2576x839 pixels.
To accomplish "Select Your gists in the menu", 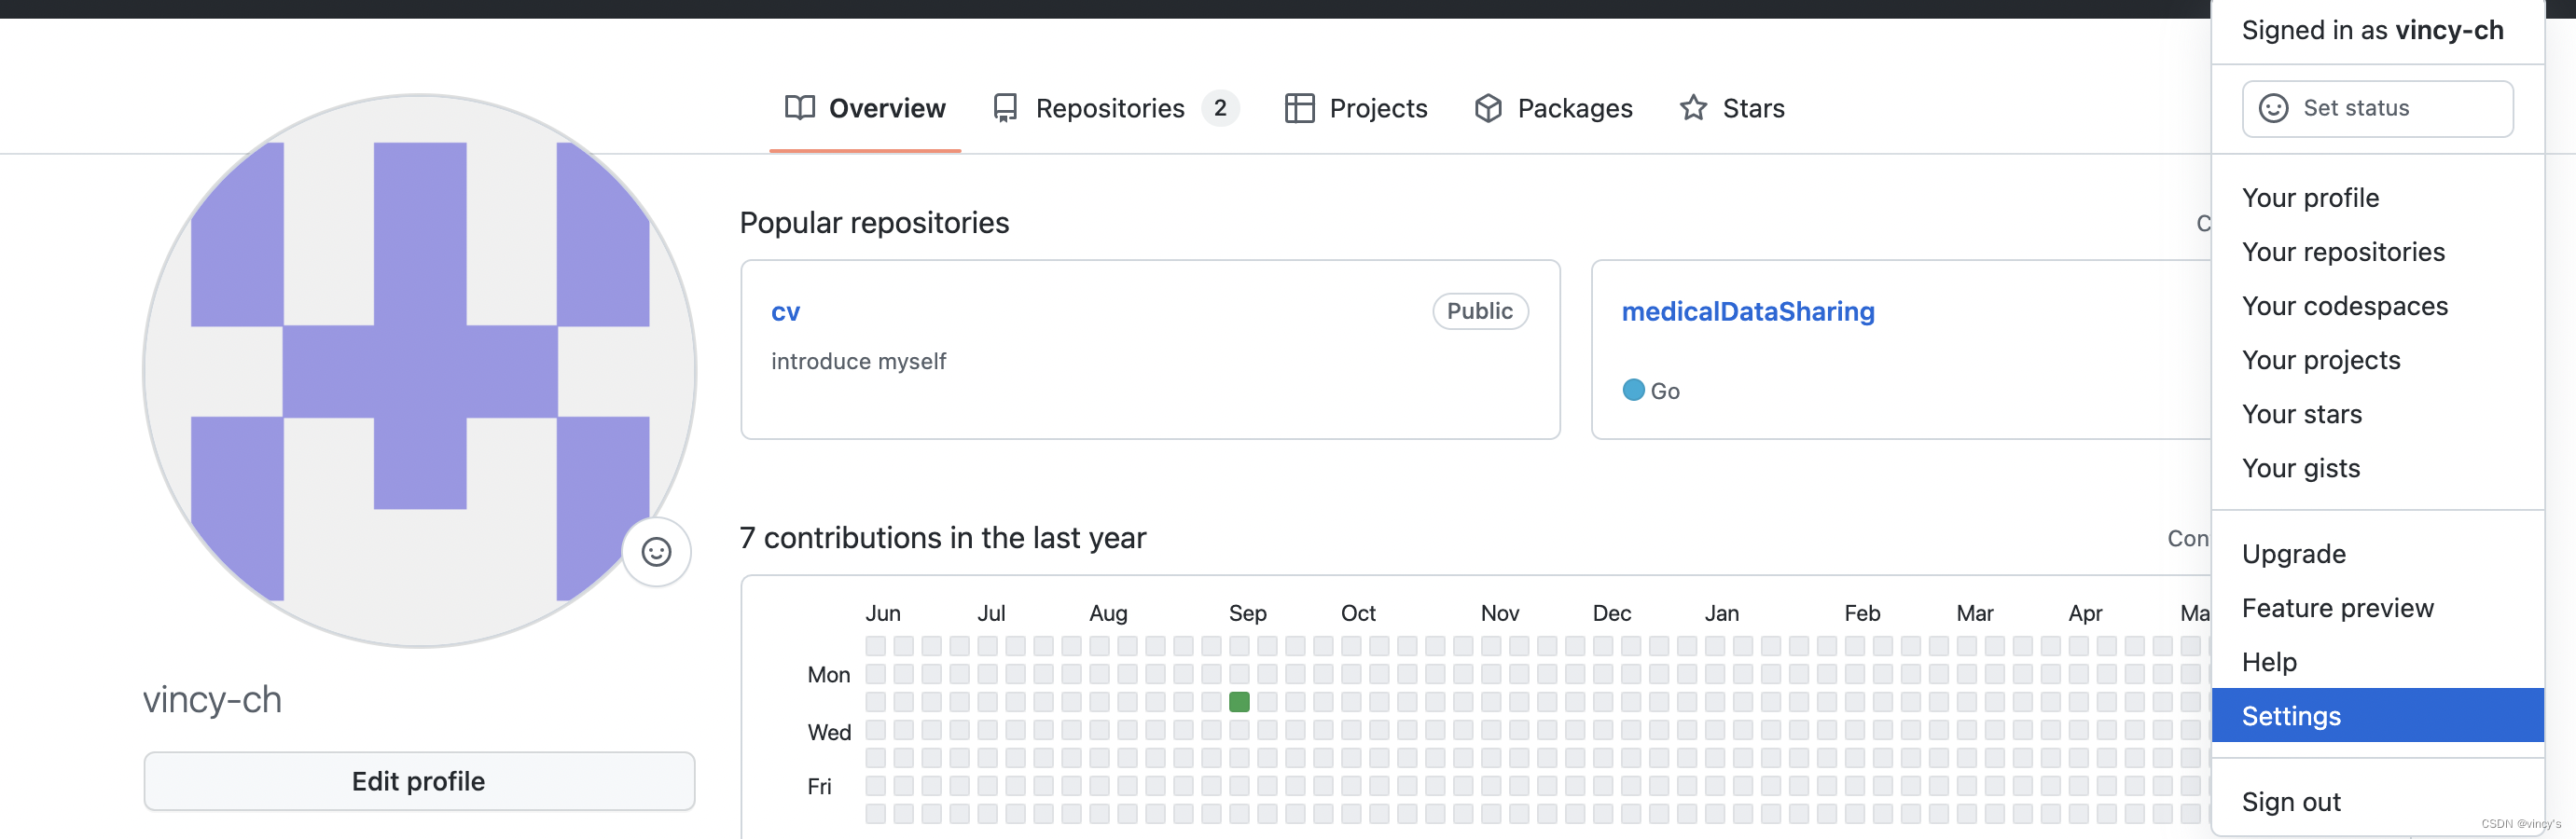I will pyautogui.click(x=2377, y=468).
